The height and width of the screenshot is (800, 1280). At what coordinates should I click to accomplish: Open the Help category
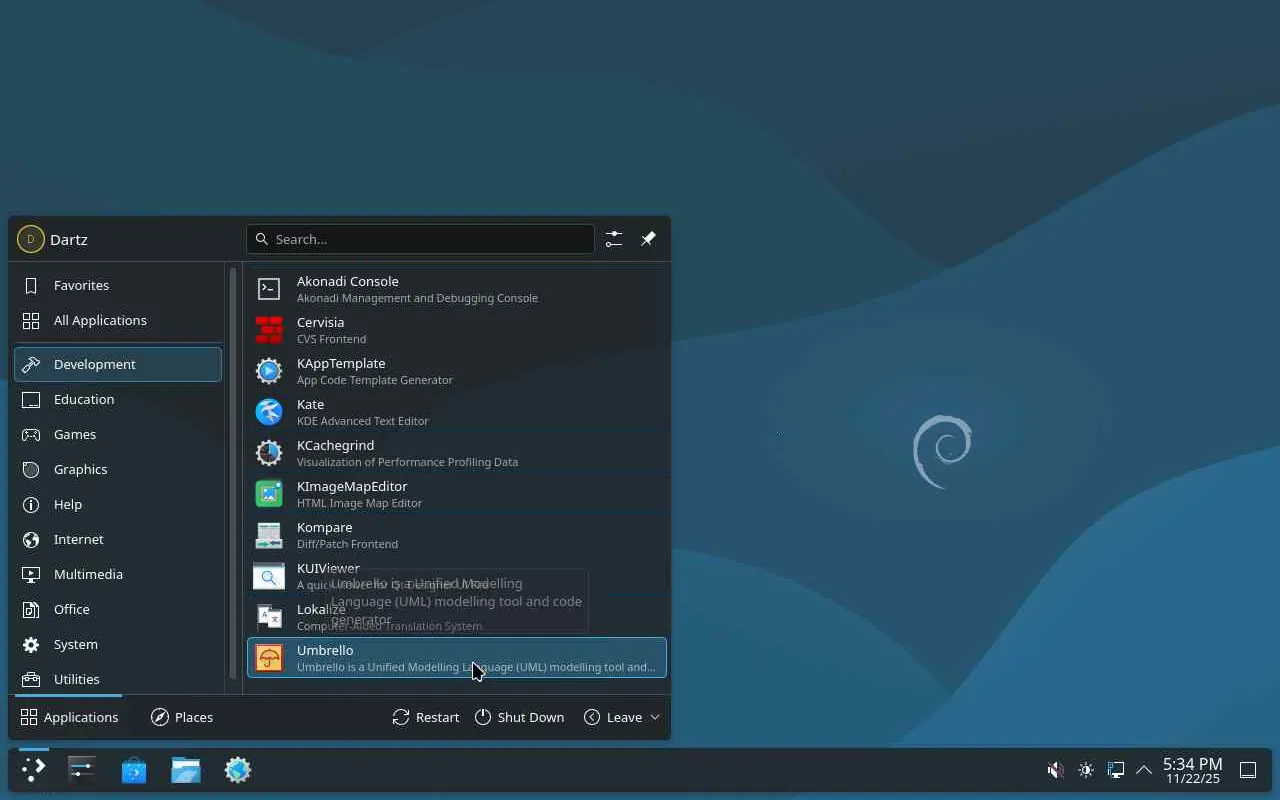coord(118,504)
